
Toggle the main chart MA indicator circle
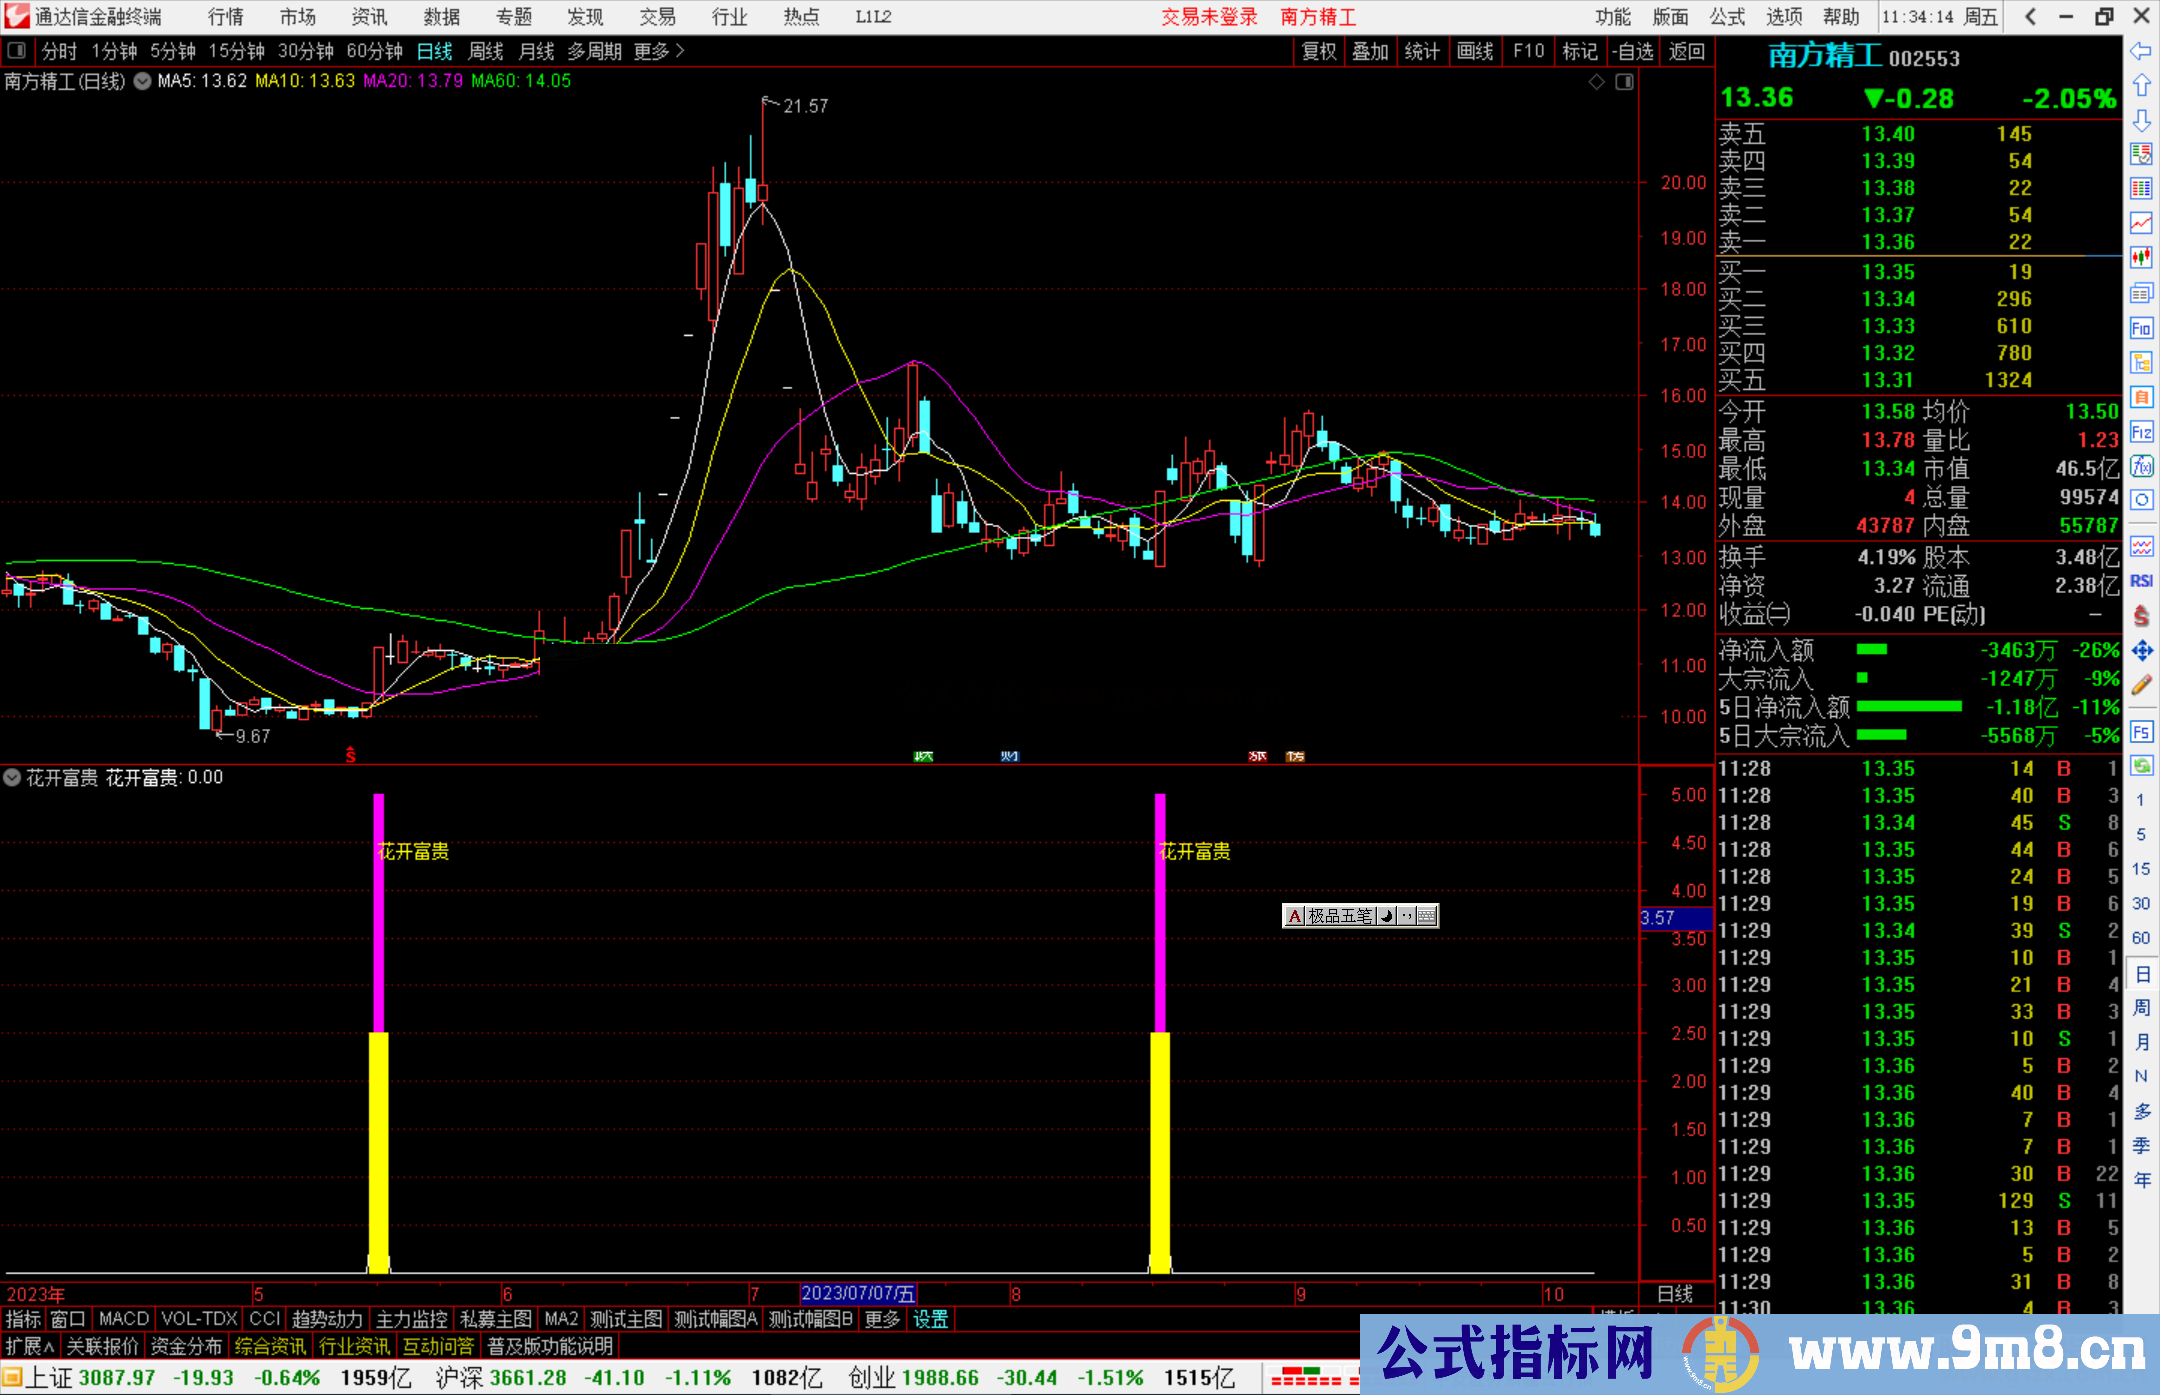pos(142,81)
